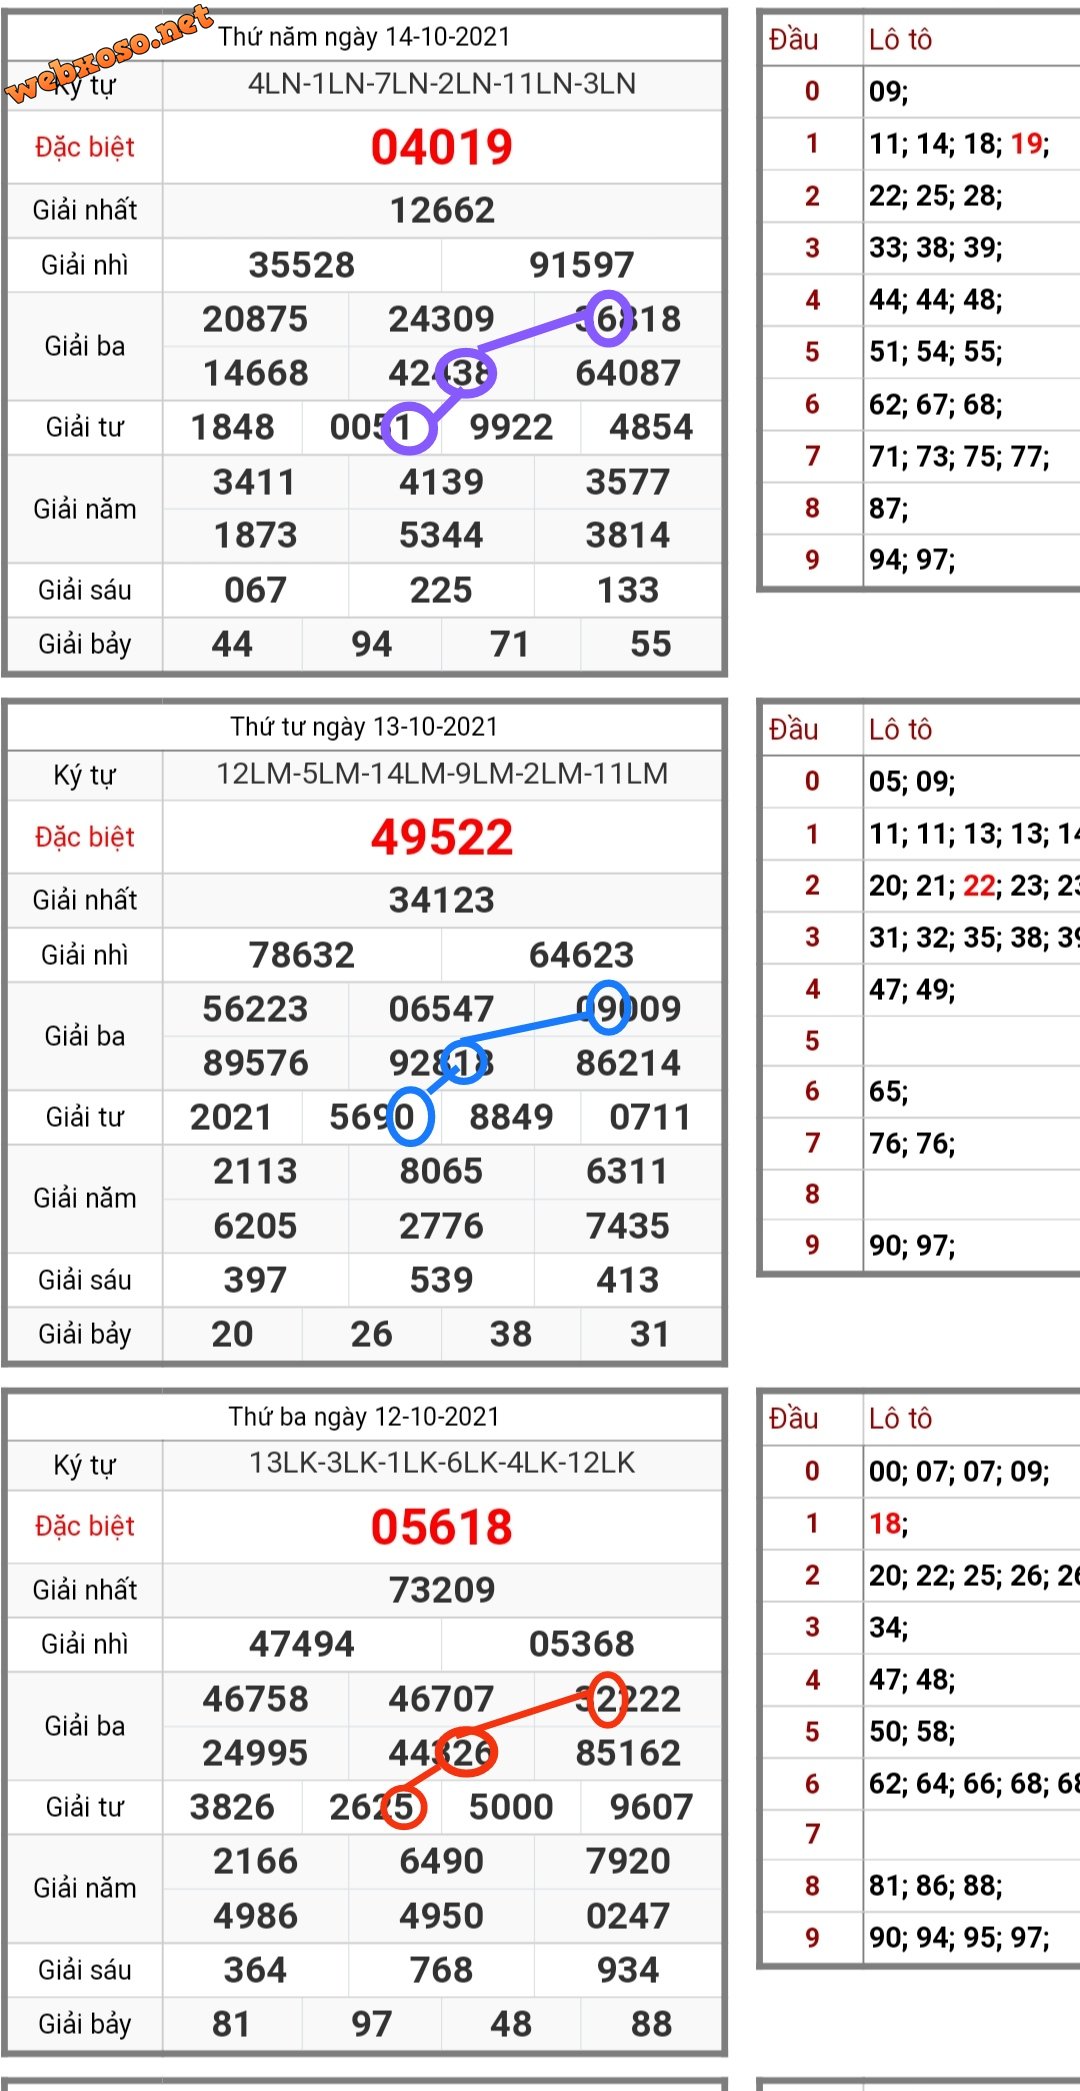Click the lô tô row "05; 09;"

[x=912, y=782]
